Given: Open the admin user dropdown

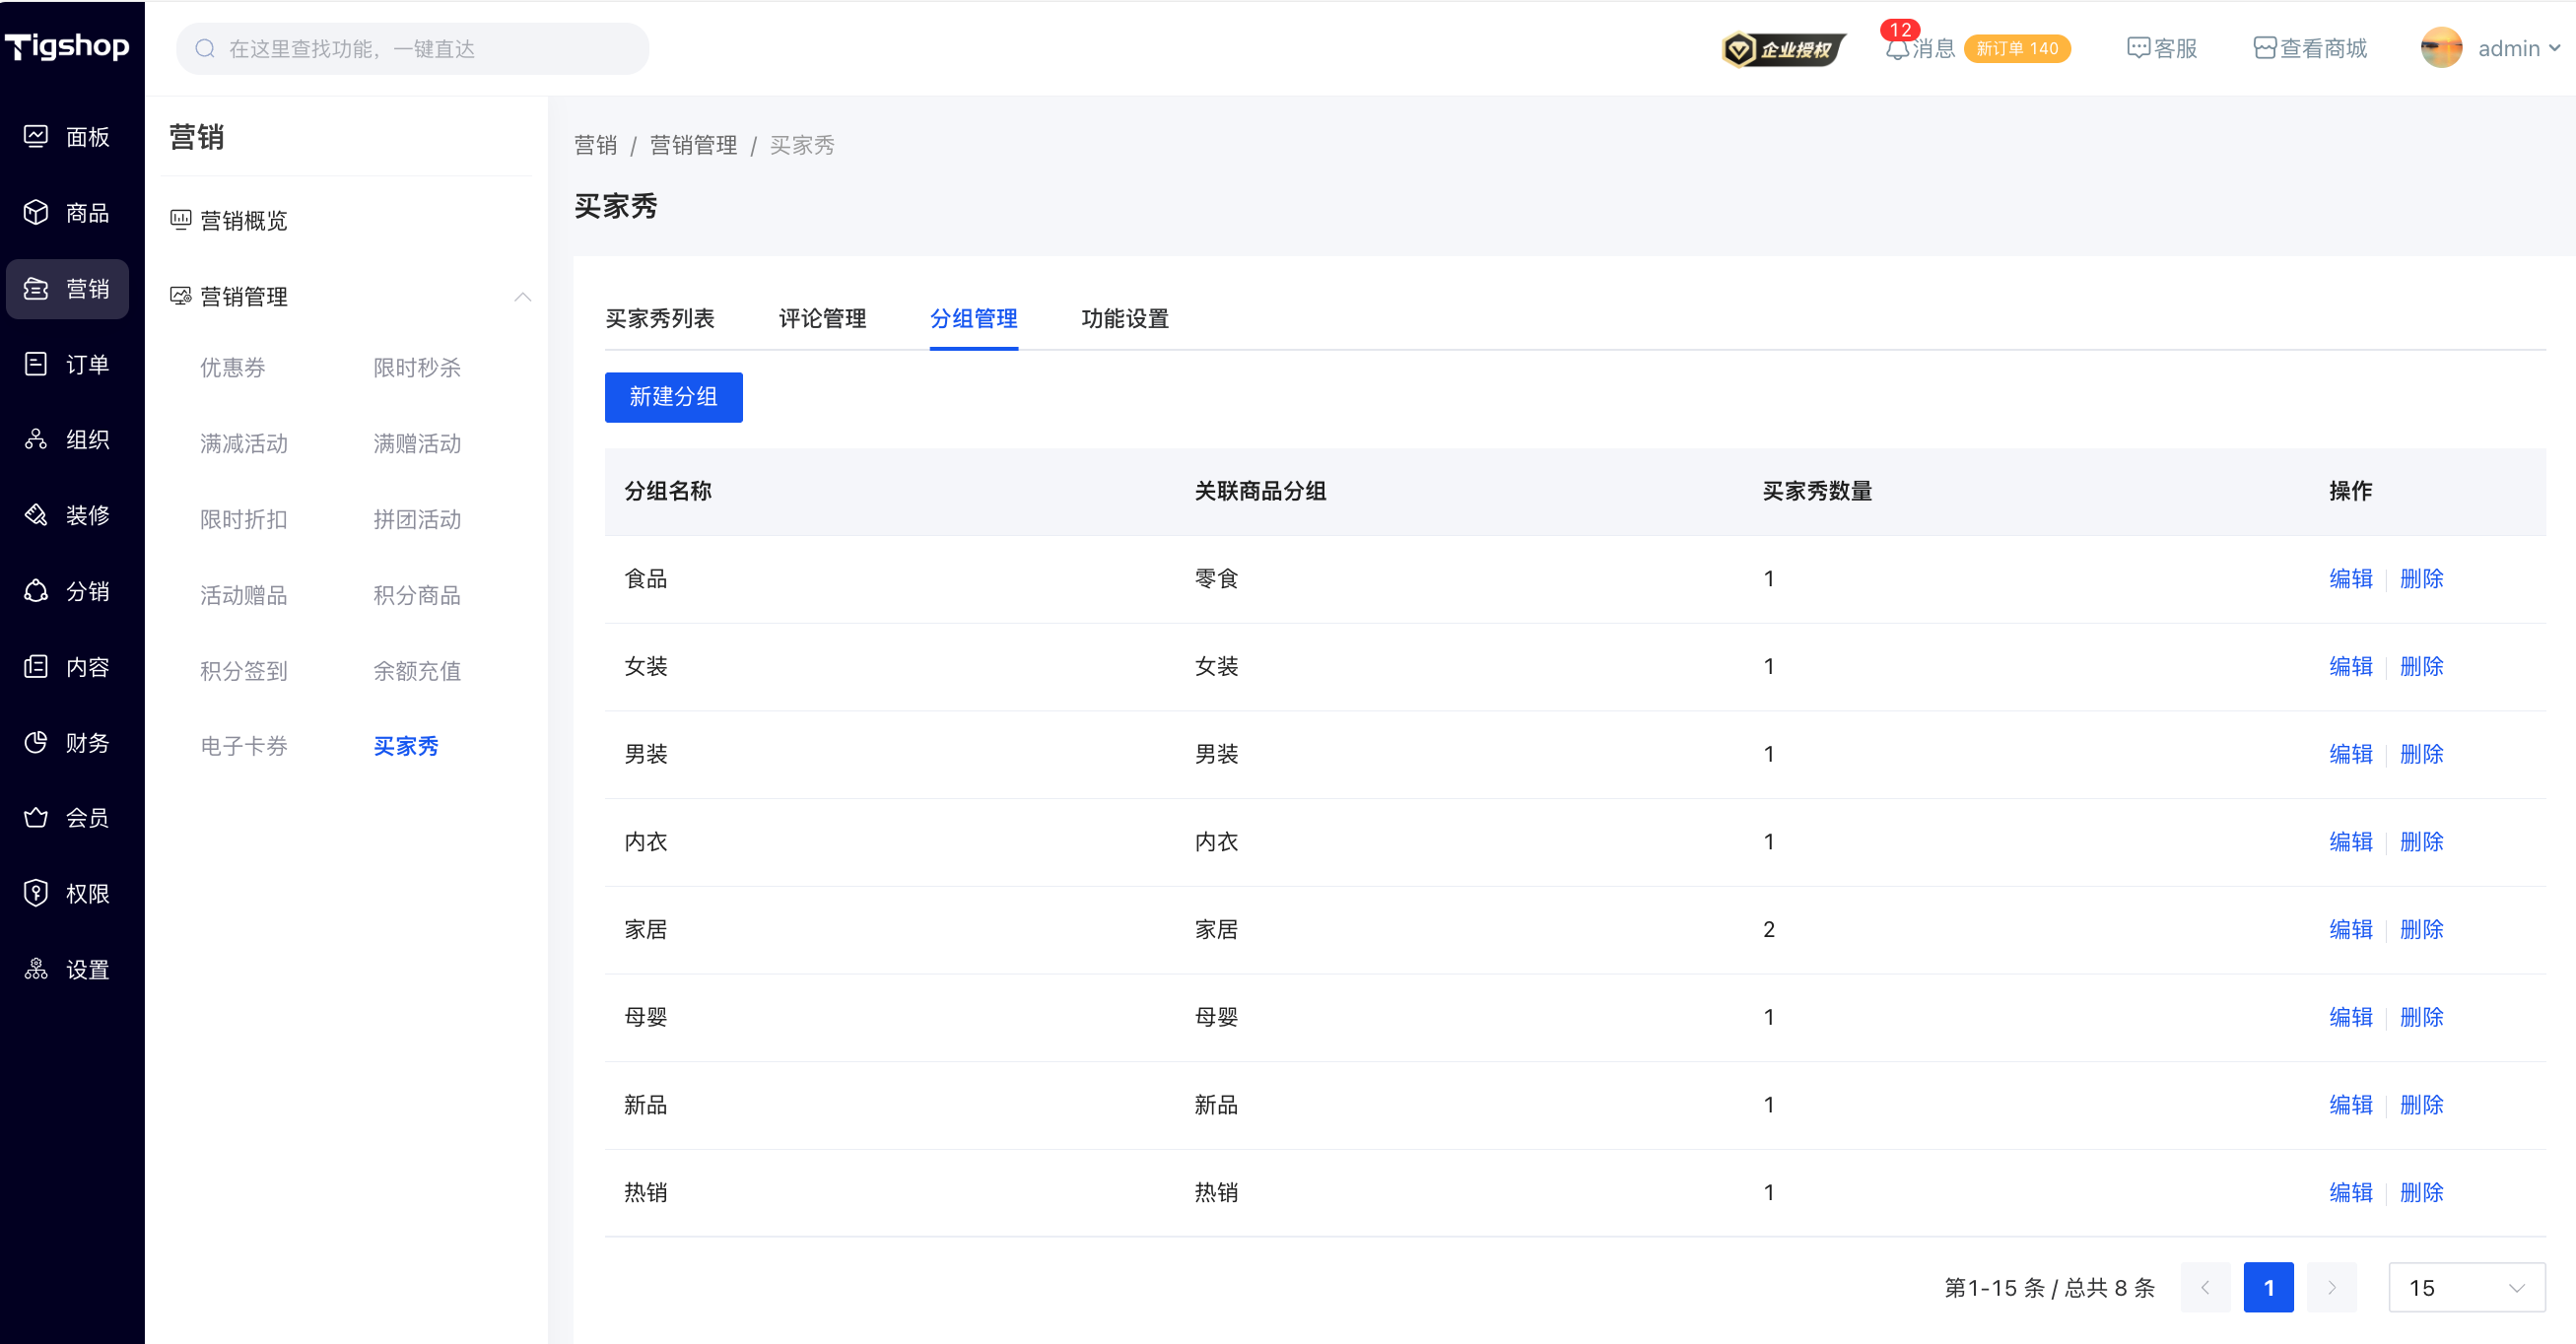Looking at the screenshot, I should [2508, 49].
